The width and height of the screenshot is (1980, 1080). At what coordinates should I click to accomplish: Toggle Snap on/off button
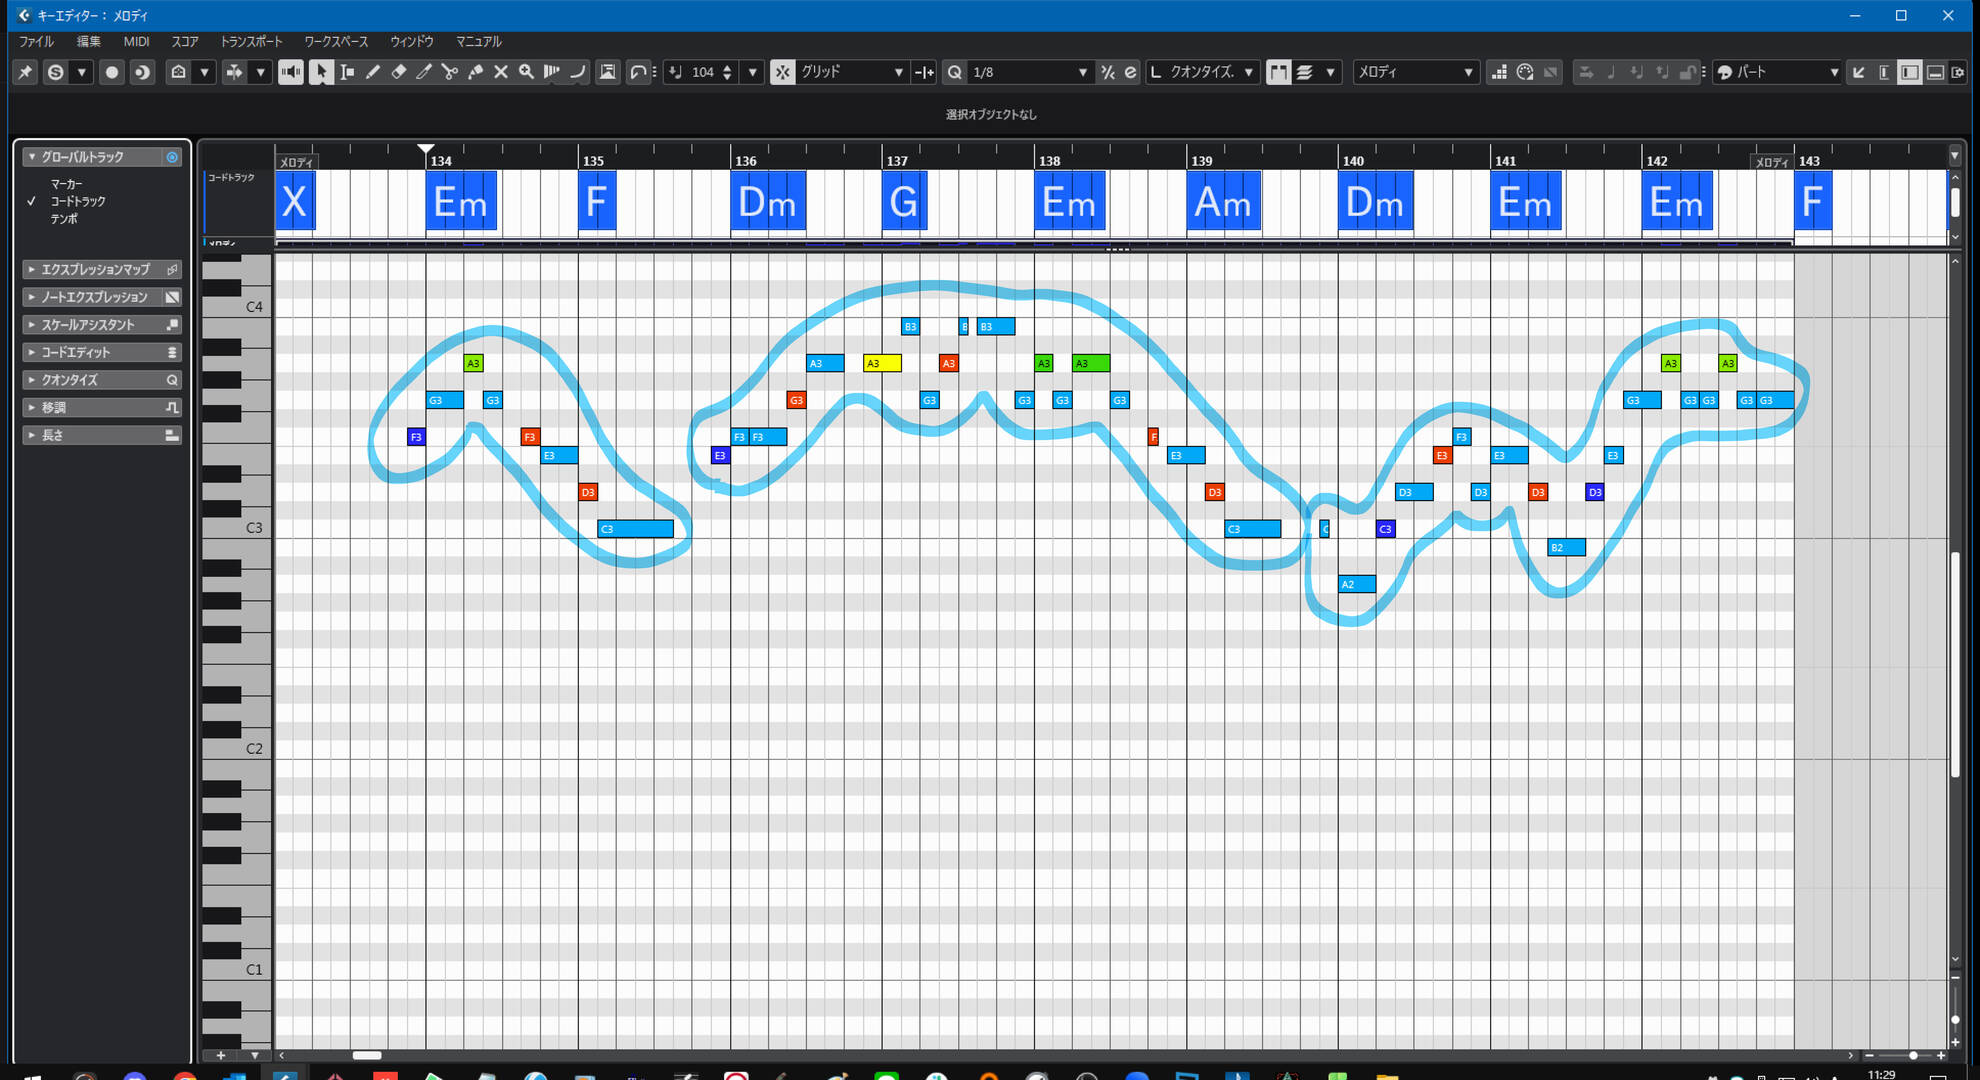(x=782, y=72)
